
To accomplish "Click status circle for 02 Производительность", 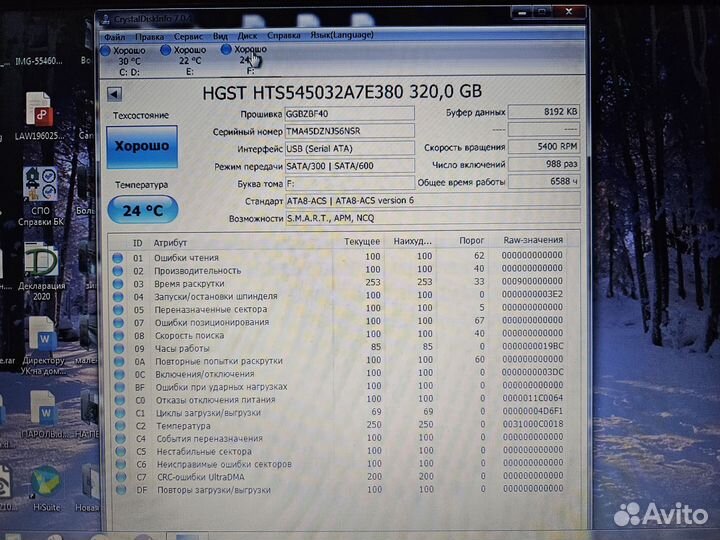I will (x=118, y=270).
